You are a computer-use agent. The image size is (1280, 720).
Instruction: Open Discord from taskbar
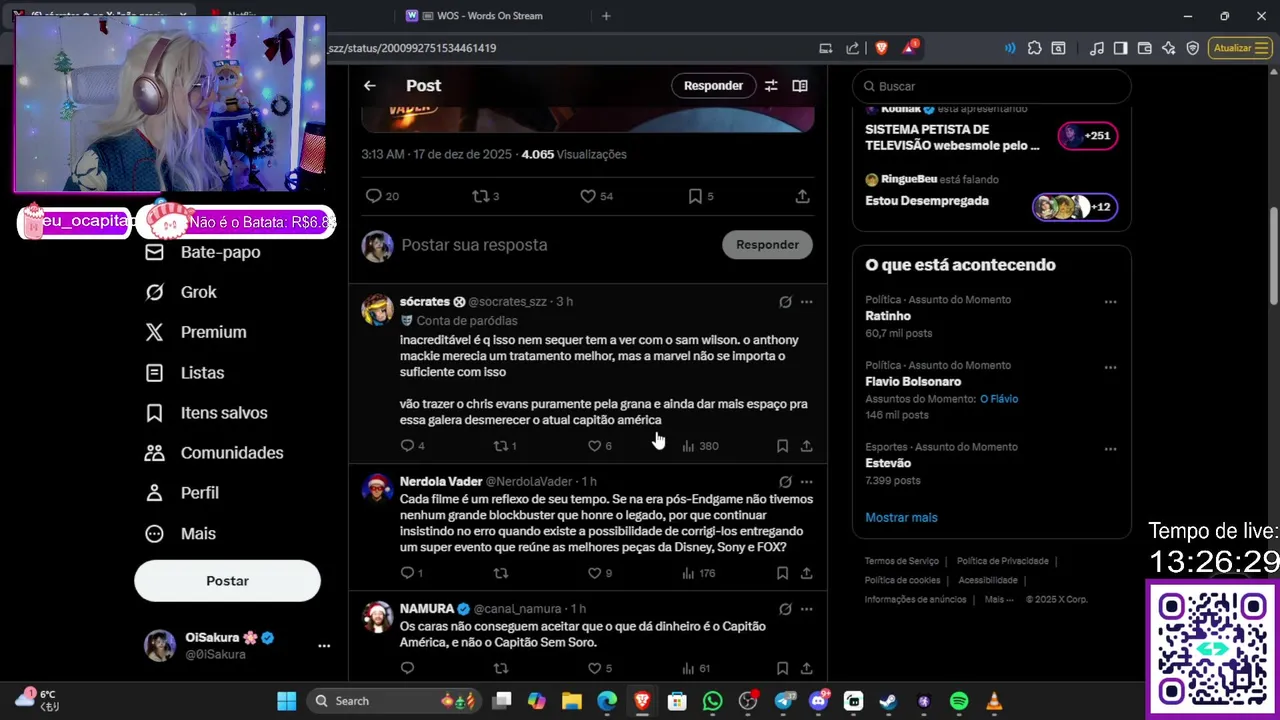click(818, 701)
